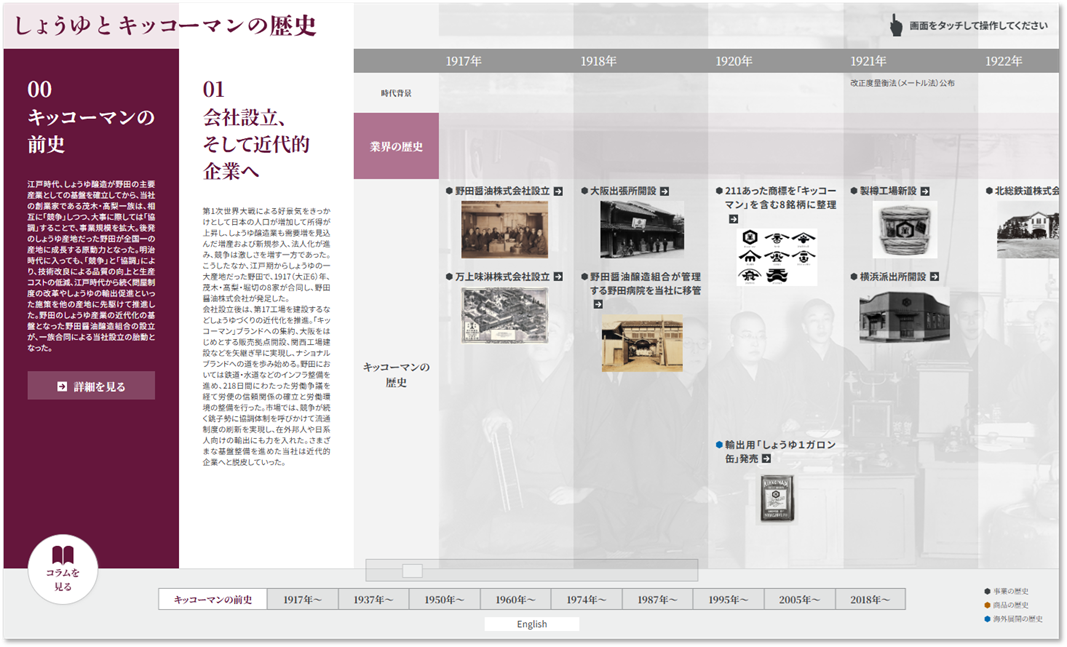
Task: Open the 野田病院 gate photo thumbnail
Action: [642, 343]
